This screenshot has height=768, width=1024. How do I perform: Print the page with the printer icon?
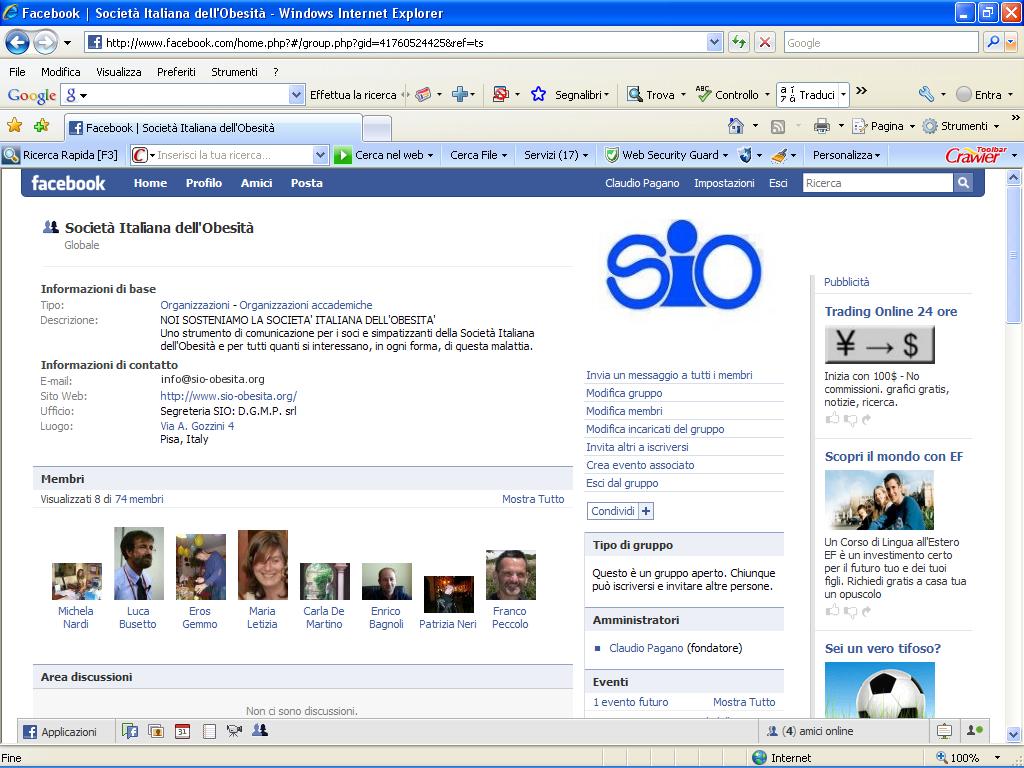pyautogui.click(x=822, y=126)
